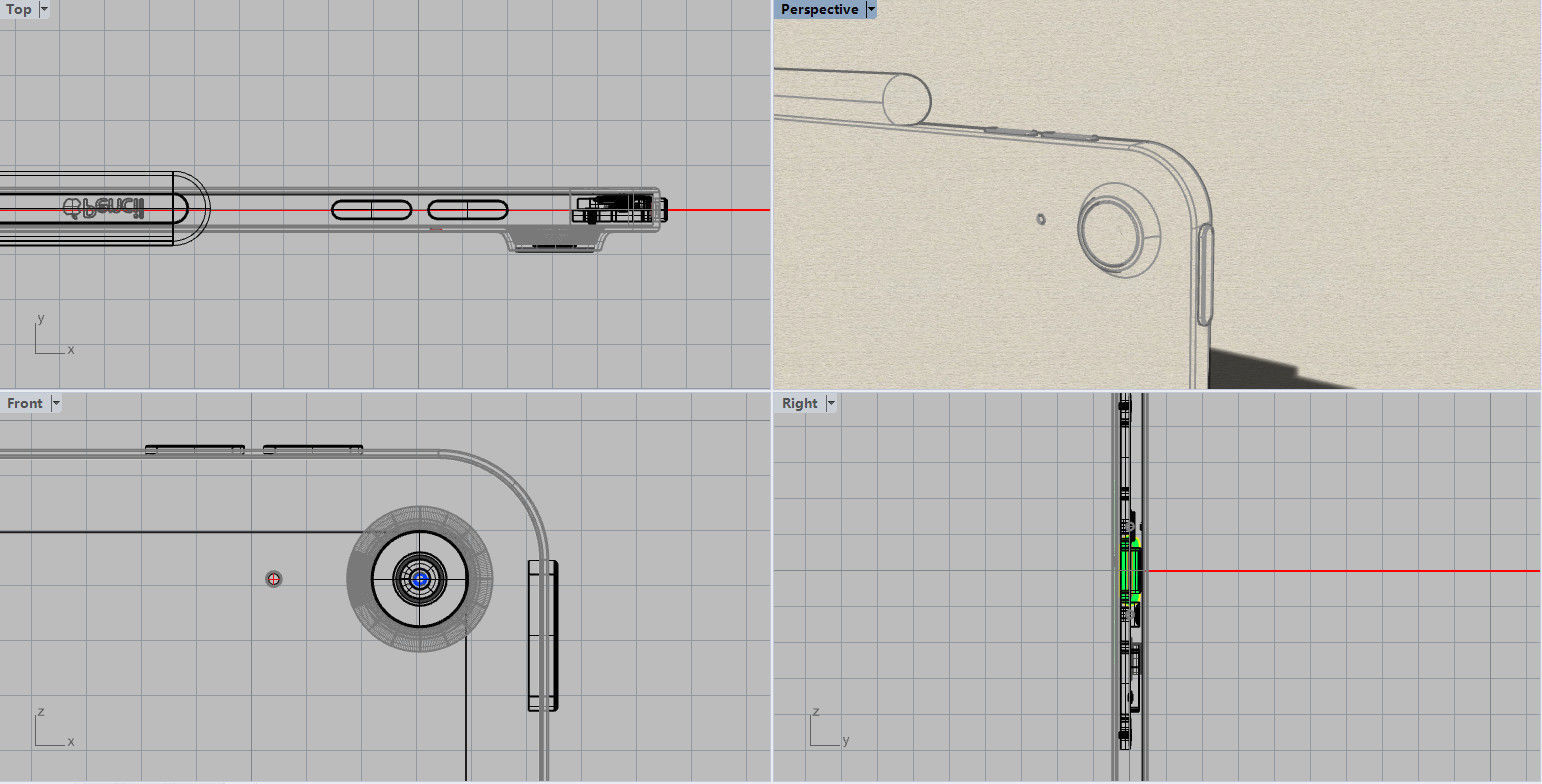Select the right top-edge button in Front view

point(312,449)
